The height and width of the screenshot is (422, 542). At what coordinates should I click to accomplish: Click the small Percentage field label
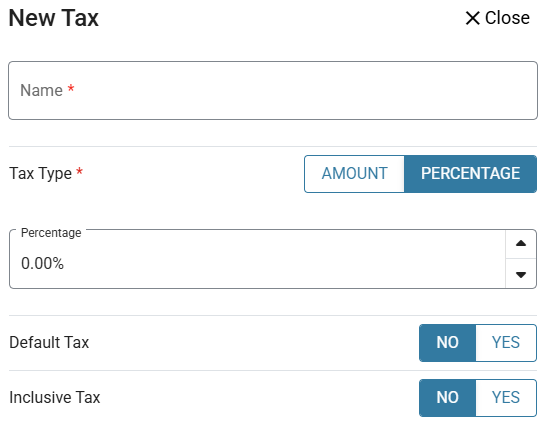coord(51,233)
